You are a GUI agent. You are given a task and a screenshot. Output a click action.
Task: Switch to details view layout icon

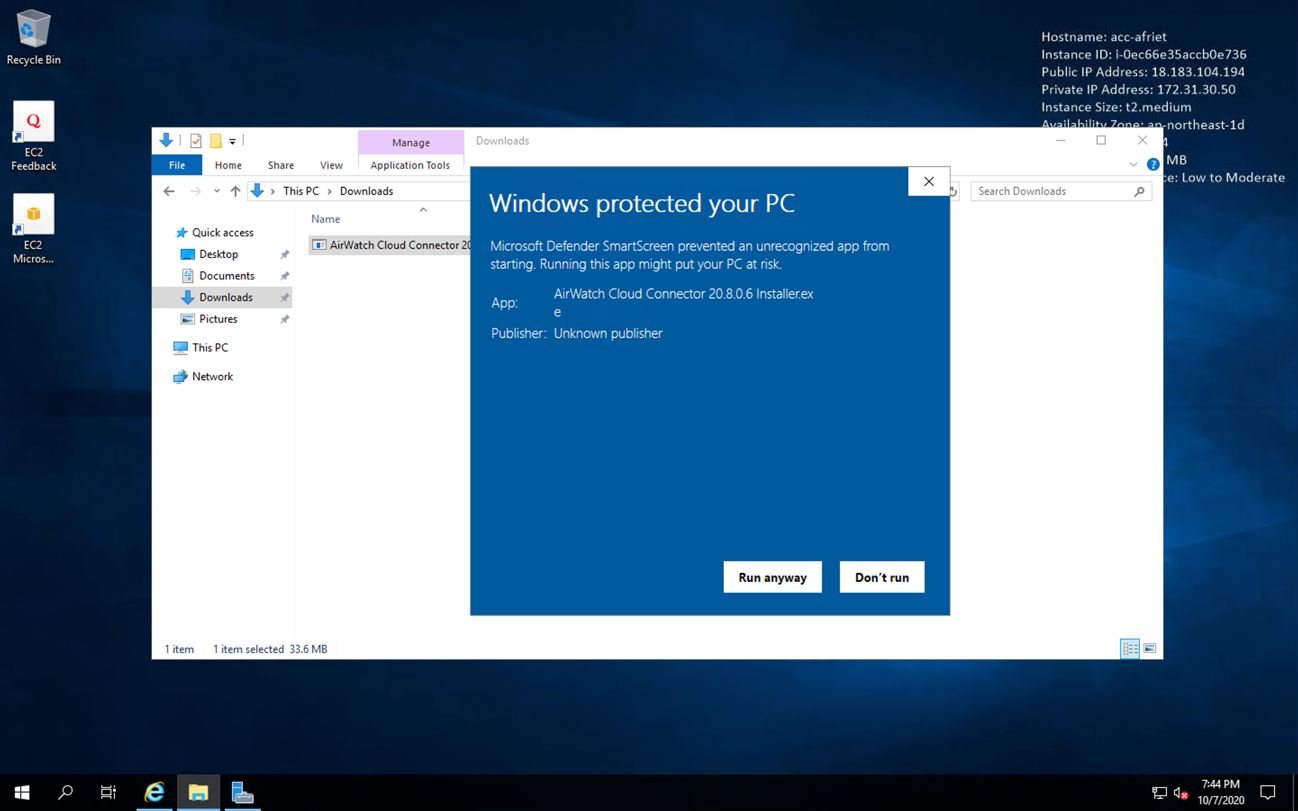[1130, 648]
